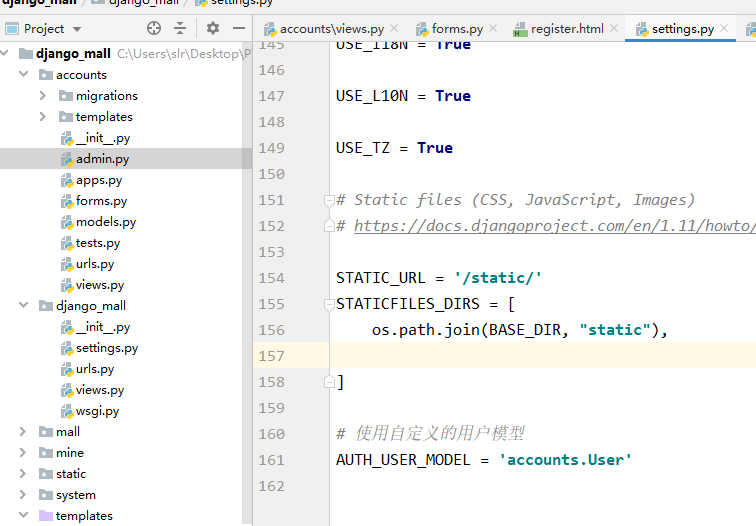
Task: Click the mall folder icon
Action: 46,432
